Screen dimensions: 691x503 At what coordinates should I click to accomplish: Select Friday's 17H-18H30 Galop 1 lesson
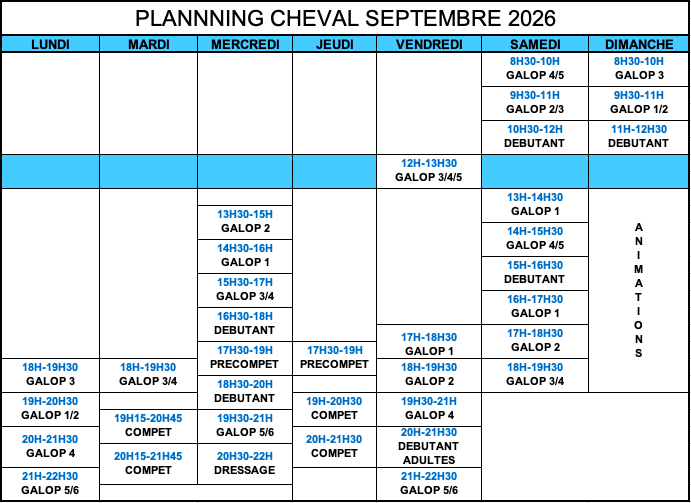tap(429, 344)
